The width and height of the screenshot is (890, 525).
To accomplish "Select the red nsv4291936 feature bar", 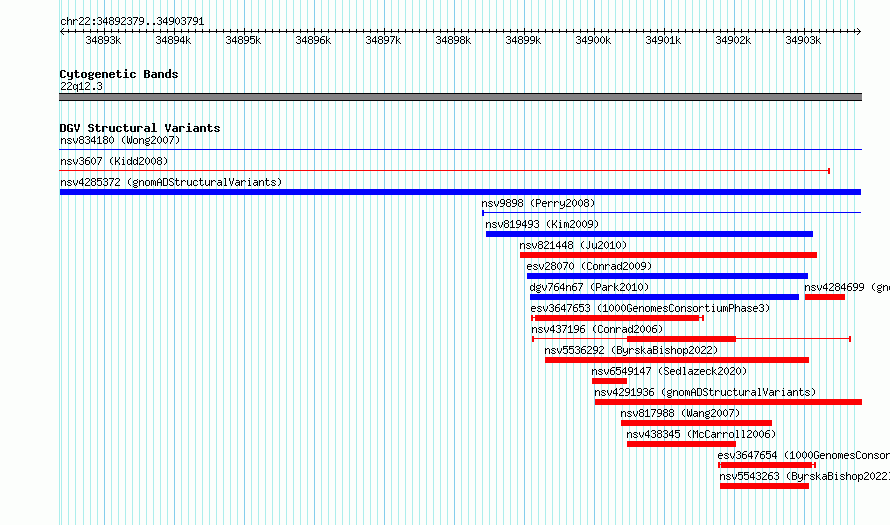I will [728, 402].
